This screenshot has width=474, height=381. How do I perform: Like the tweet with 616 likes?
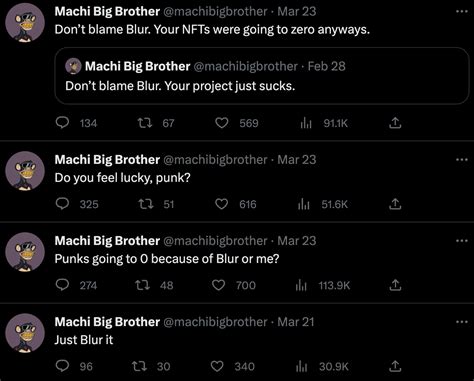222,204
